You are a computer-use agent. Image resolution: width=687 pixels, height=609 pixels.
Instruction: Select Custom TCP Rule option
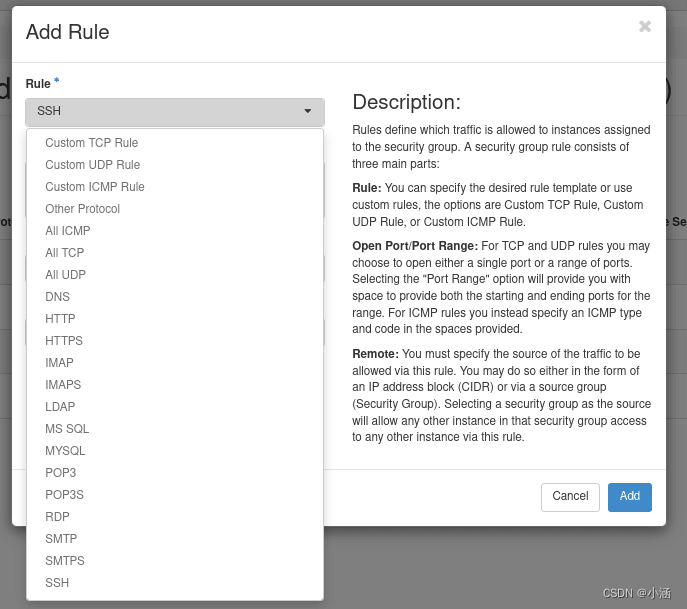pos(92,143)
